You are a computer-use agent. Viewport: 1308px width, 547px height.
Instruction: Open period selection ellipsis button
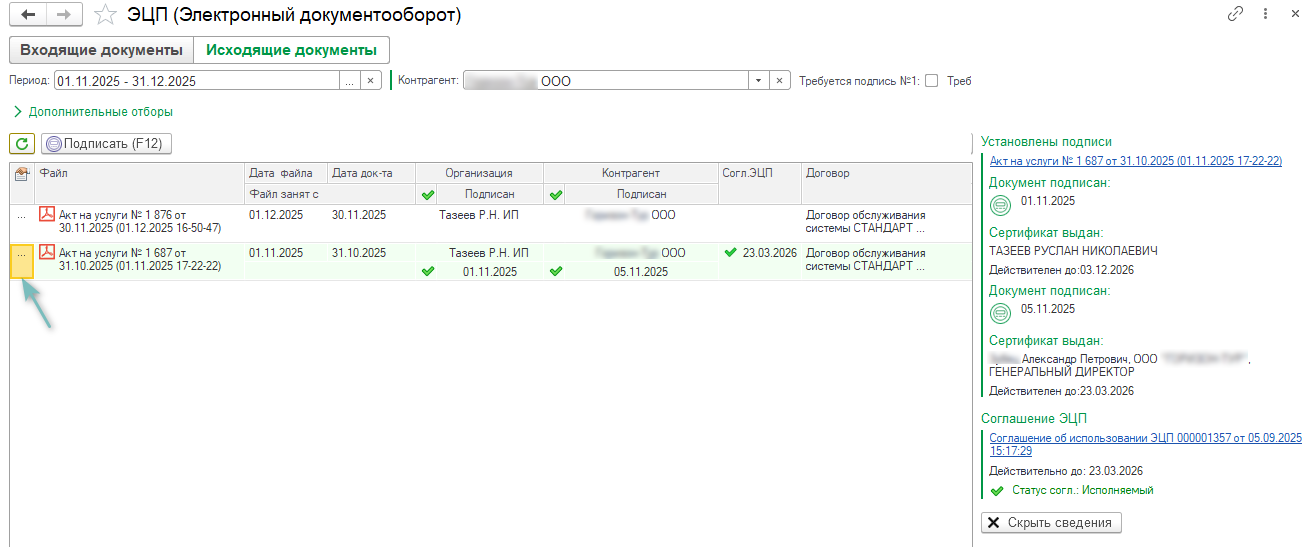coord(349,81)
